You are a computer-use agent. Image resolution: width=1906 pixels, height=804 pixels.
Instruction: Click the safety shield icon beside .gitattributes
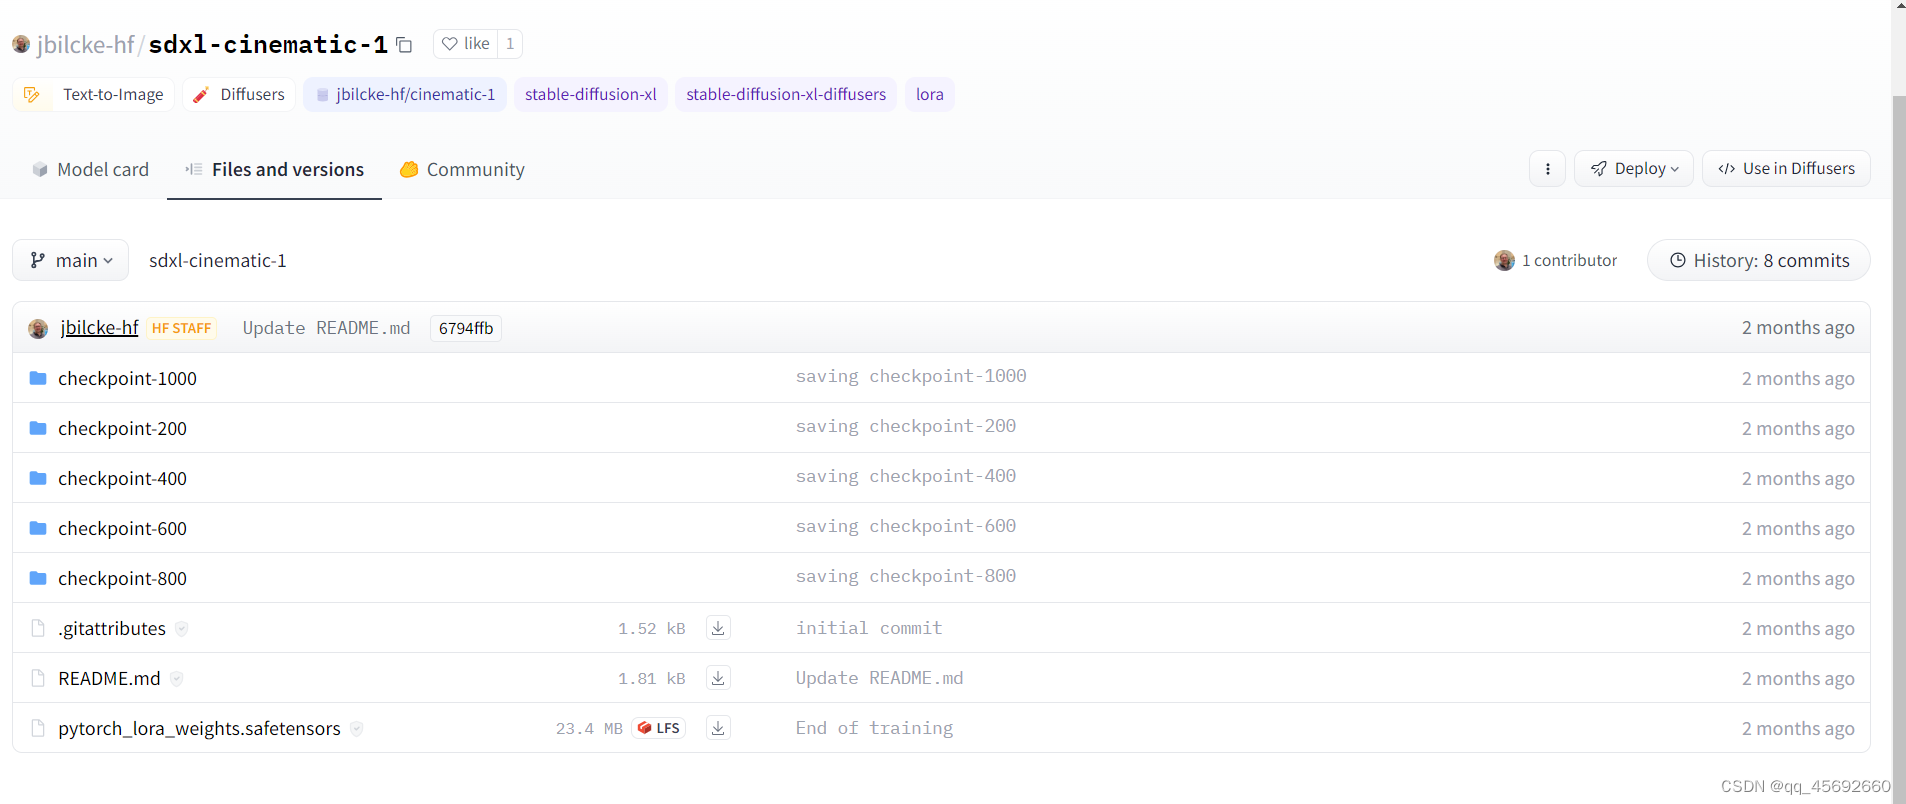click(181, 629)
